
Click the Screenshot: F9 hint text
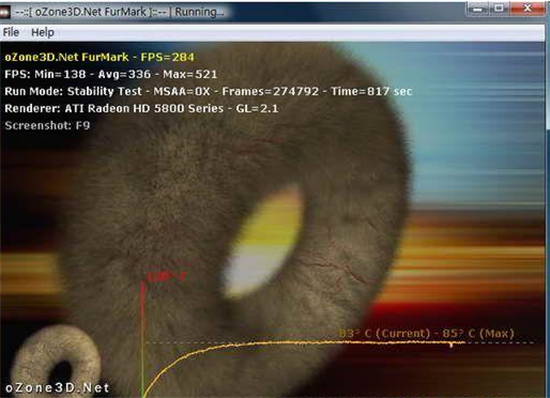(47, 126)
